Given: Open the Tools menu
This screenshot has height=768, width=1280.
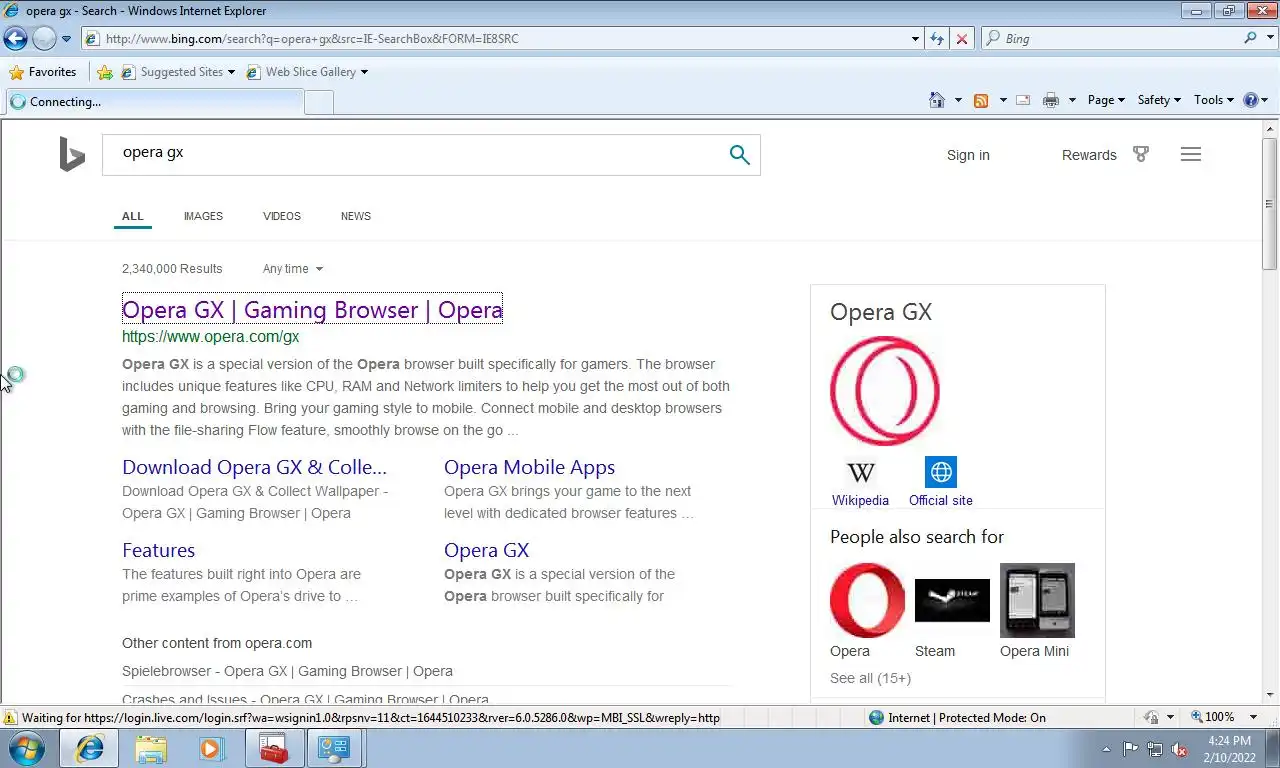Looking at the screenshot, I should [x=1214, y=100].
